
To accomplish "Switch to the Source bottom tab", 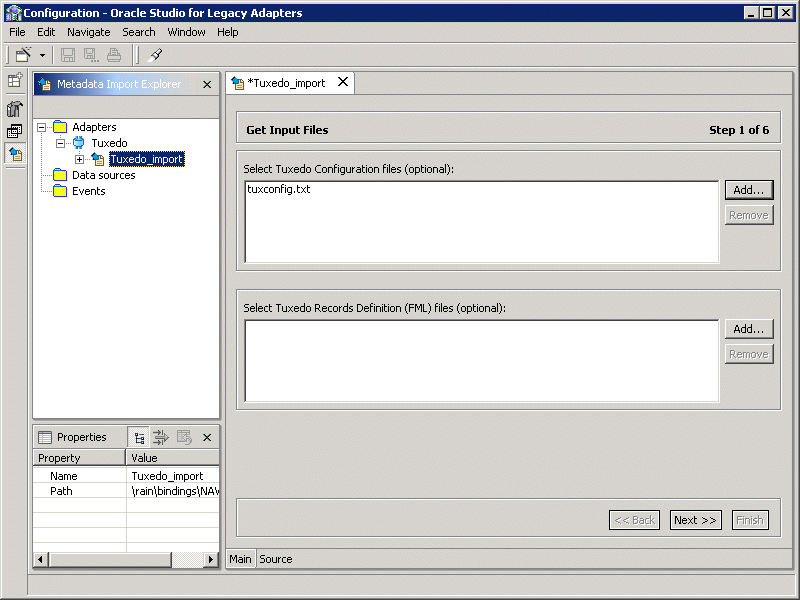I will coord(276,559).
